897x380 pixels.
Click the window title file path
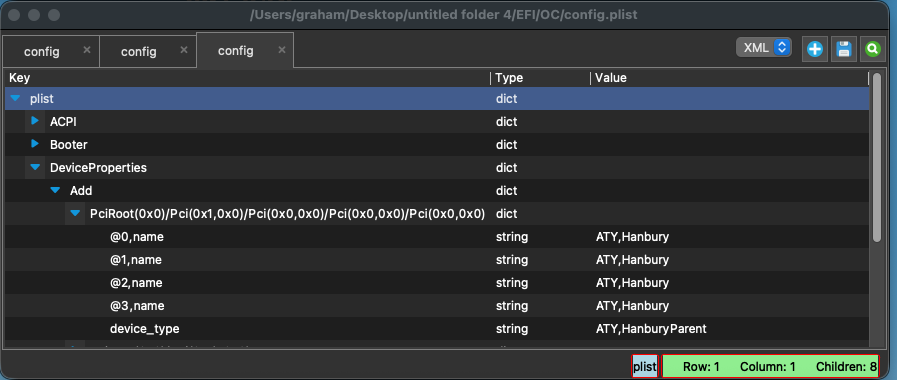pos(443,15)
